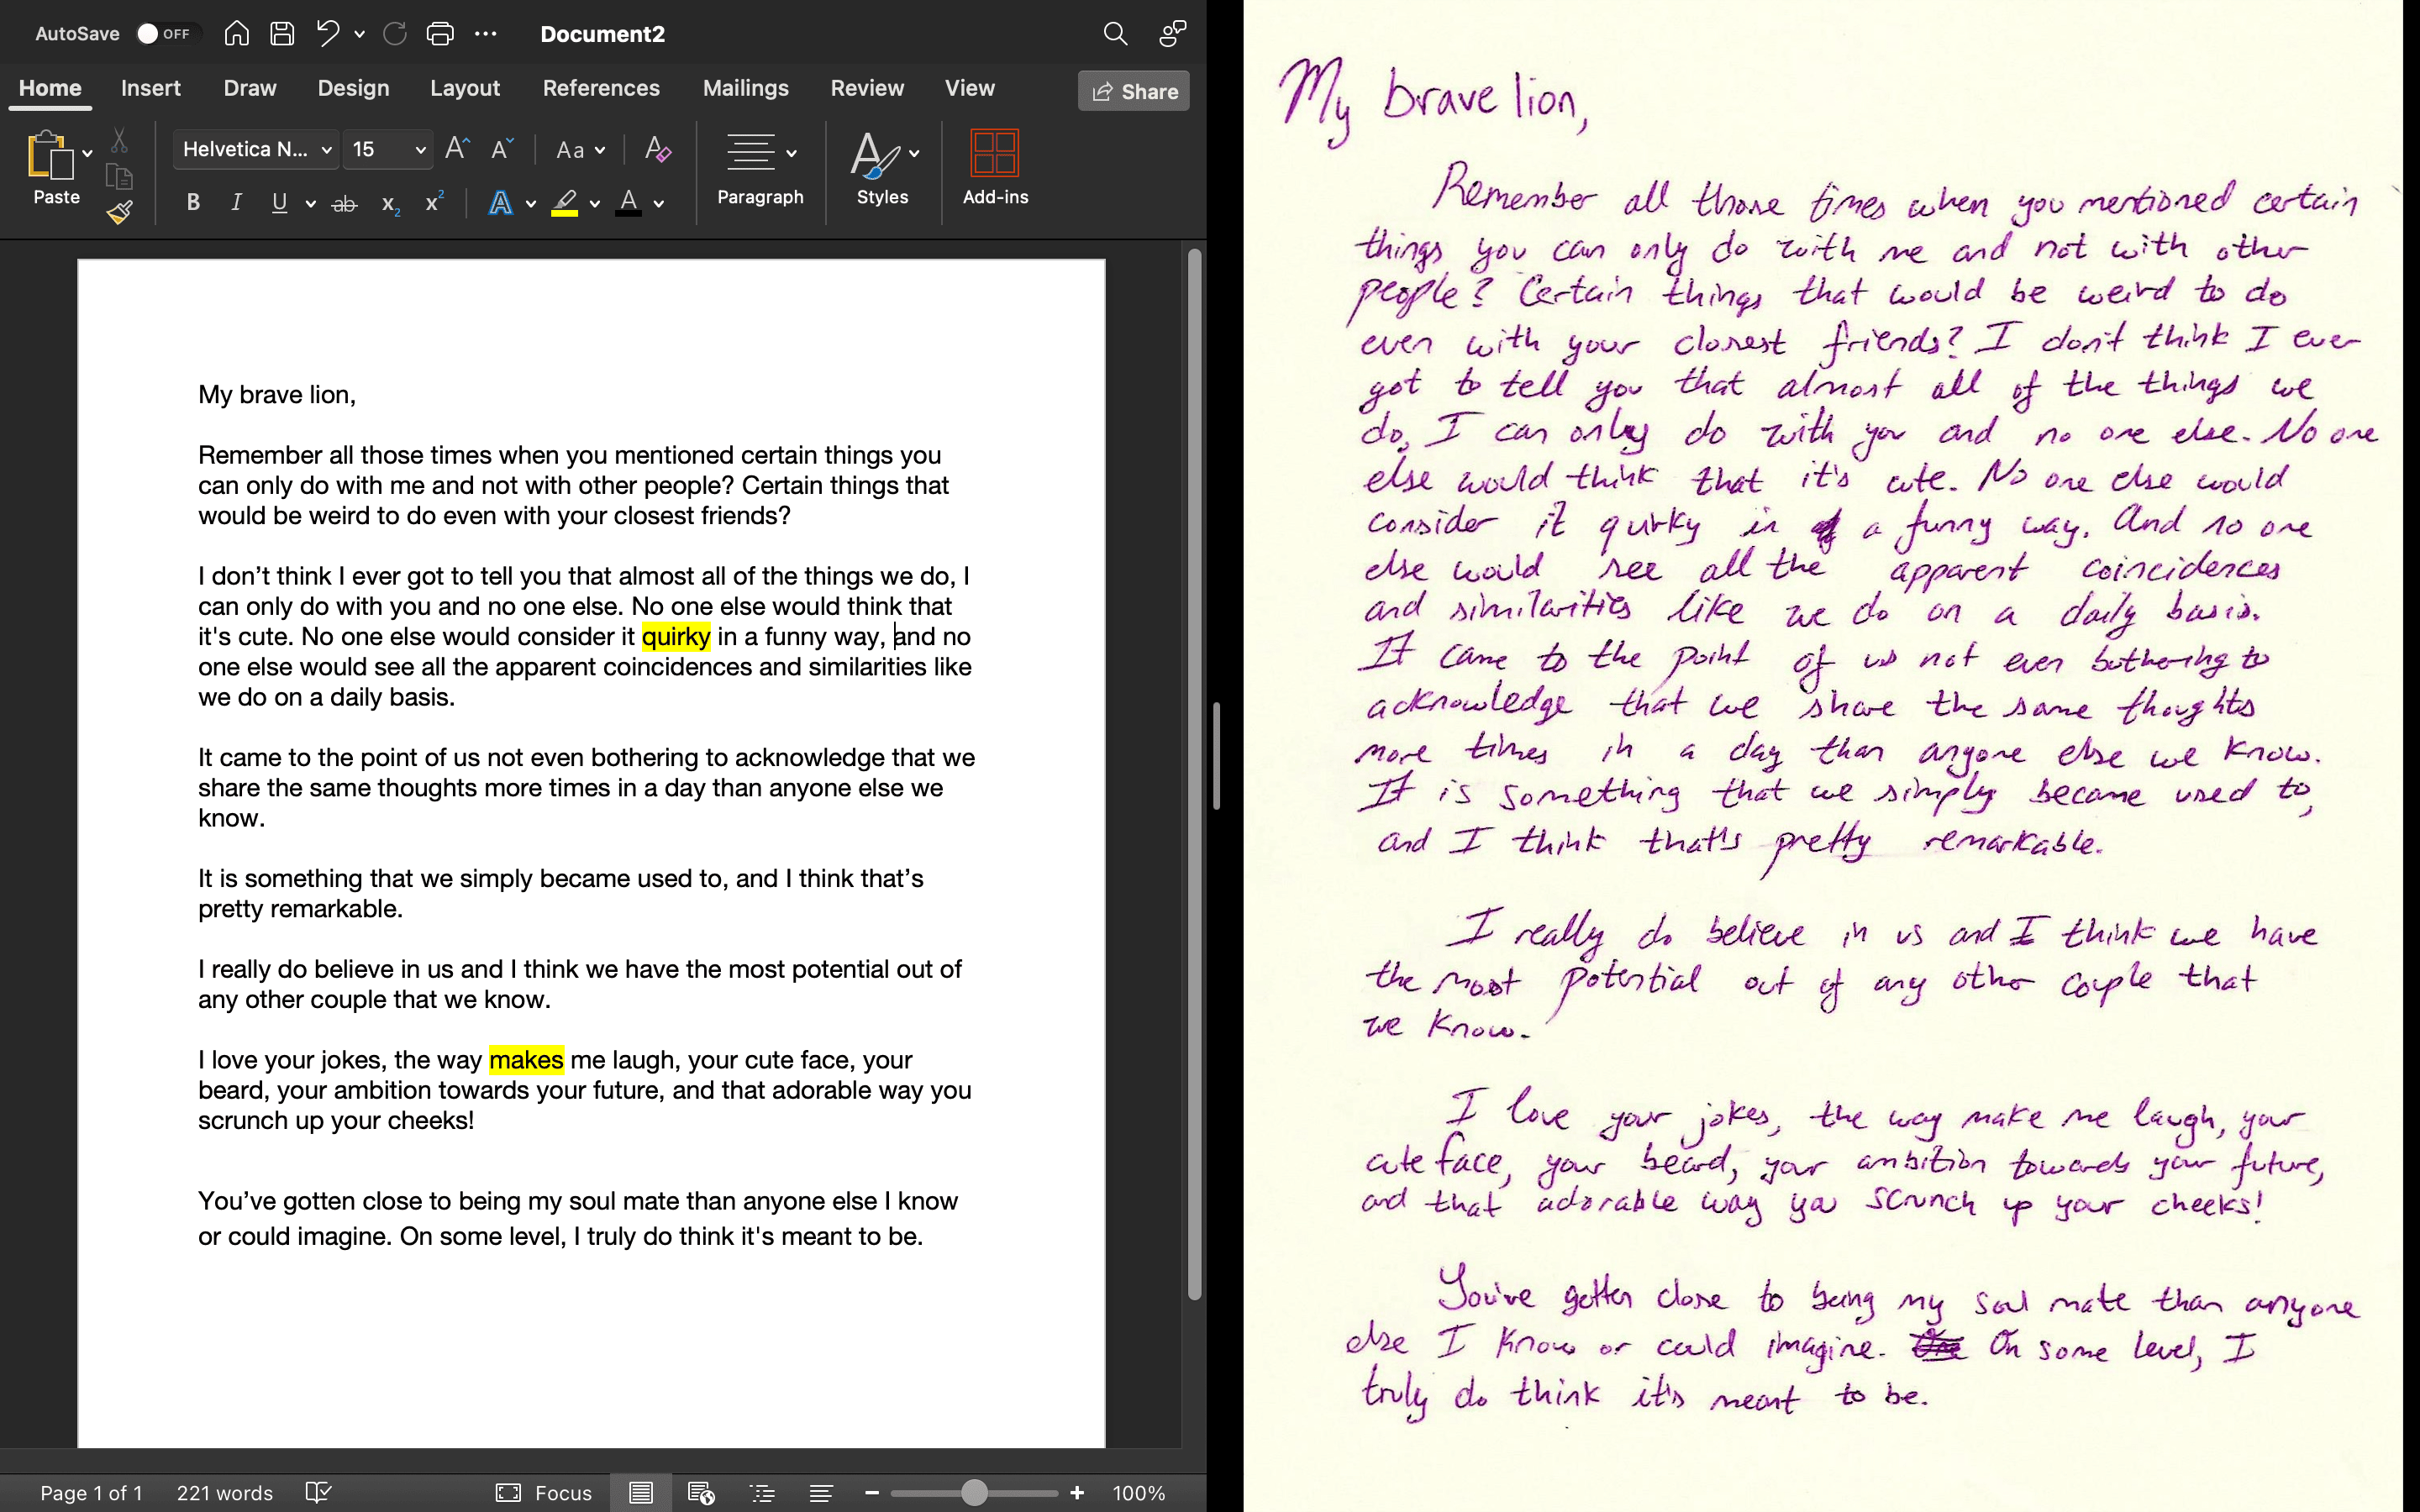Enter Focus mode from status bar
Viewport: 2420px width, 1512px height.
(544, 1492)
